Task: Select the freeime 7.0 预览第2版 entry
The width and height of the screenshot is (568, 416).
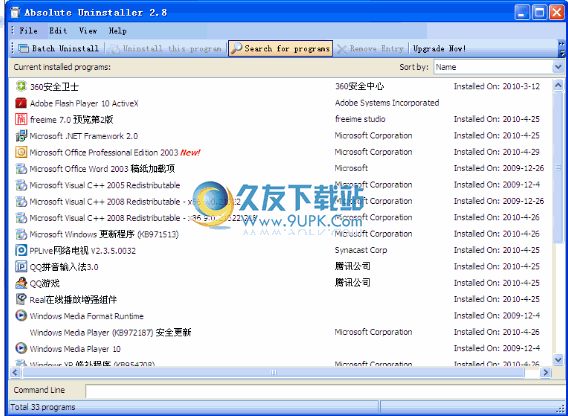Action: pyautogui.click(x=281, y=119)
